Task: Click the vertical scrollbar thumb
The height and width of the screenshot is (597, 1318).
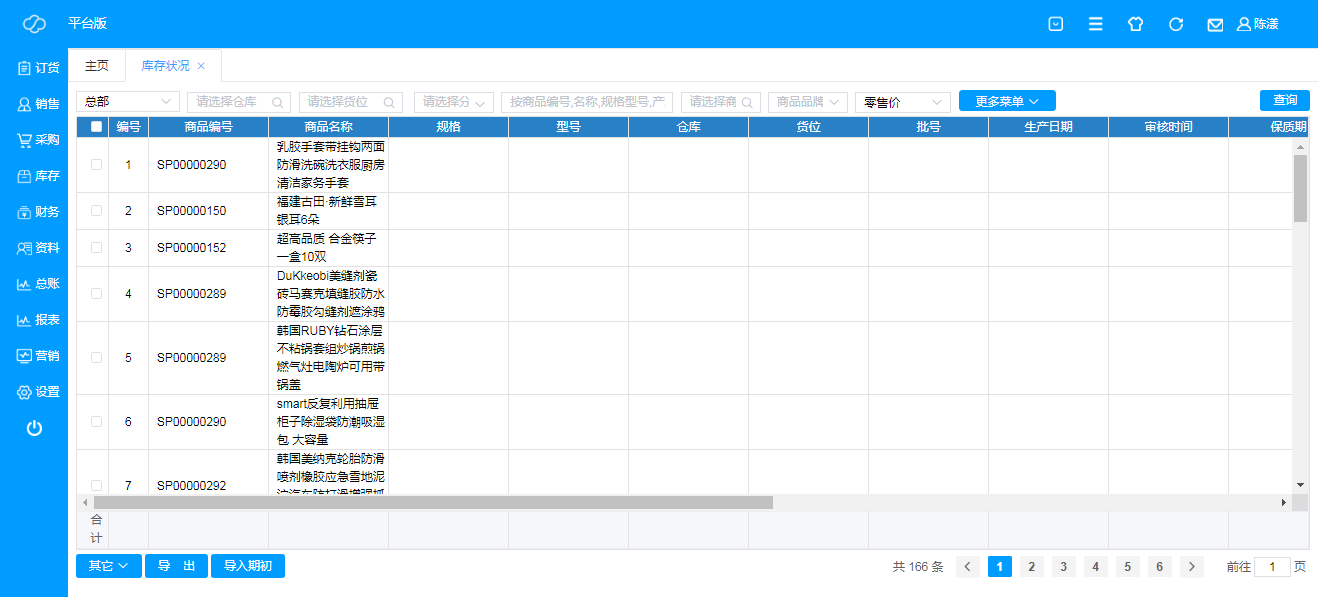Action: pyautogui.click(x=1300, y=188)
